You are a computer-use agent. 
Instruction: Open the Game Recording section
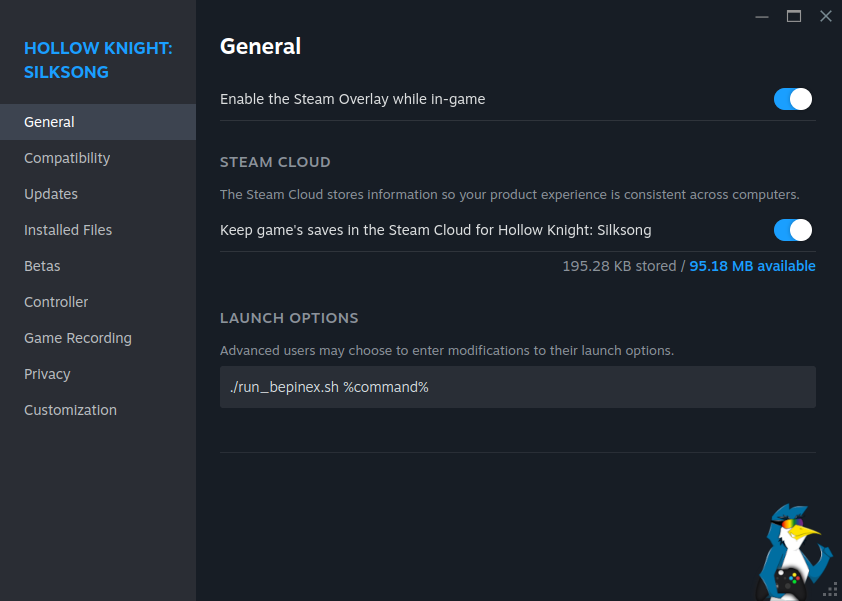(x=78, y=338)
